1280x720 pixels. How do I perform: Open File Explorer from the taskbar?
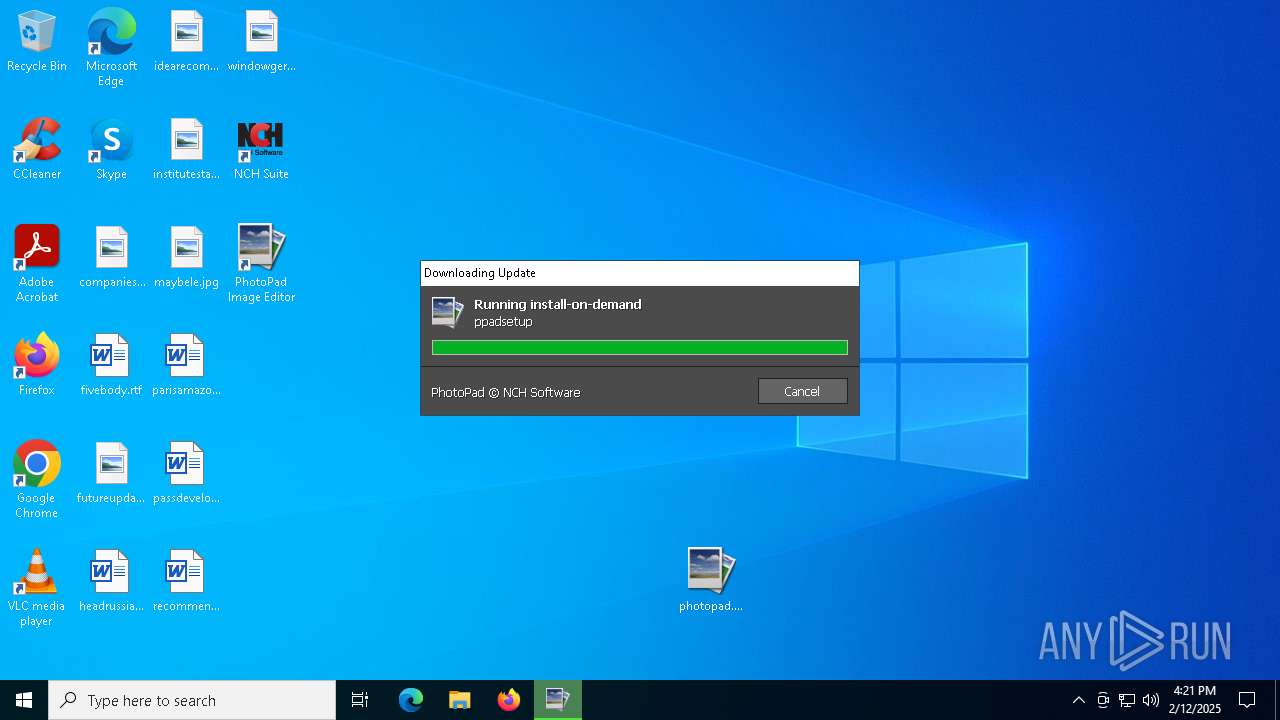point(460,700)
